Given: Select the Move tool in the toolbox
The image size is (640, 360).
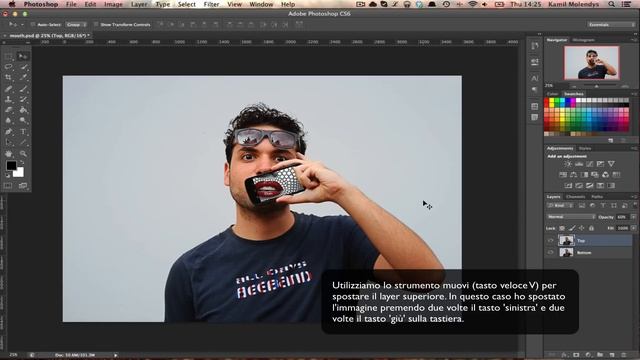Looking at the screenshot, I should pos(23,56).
